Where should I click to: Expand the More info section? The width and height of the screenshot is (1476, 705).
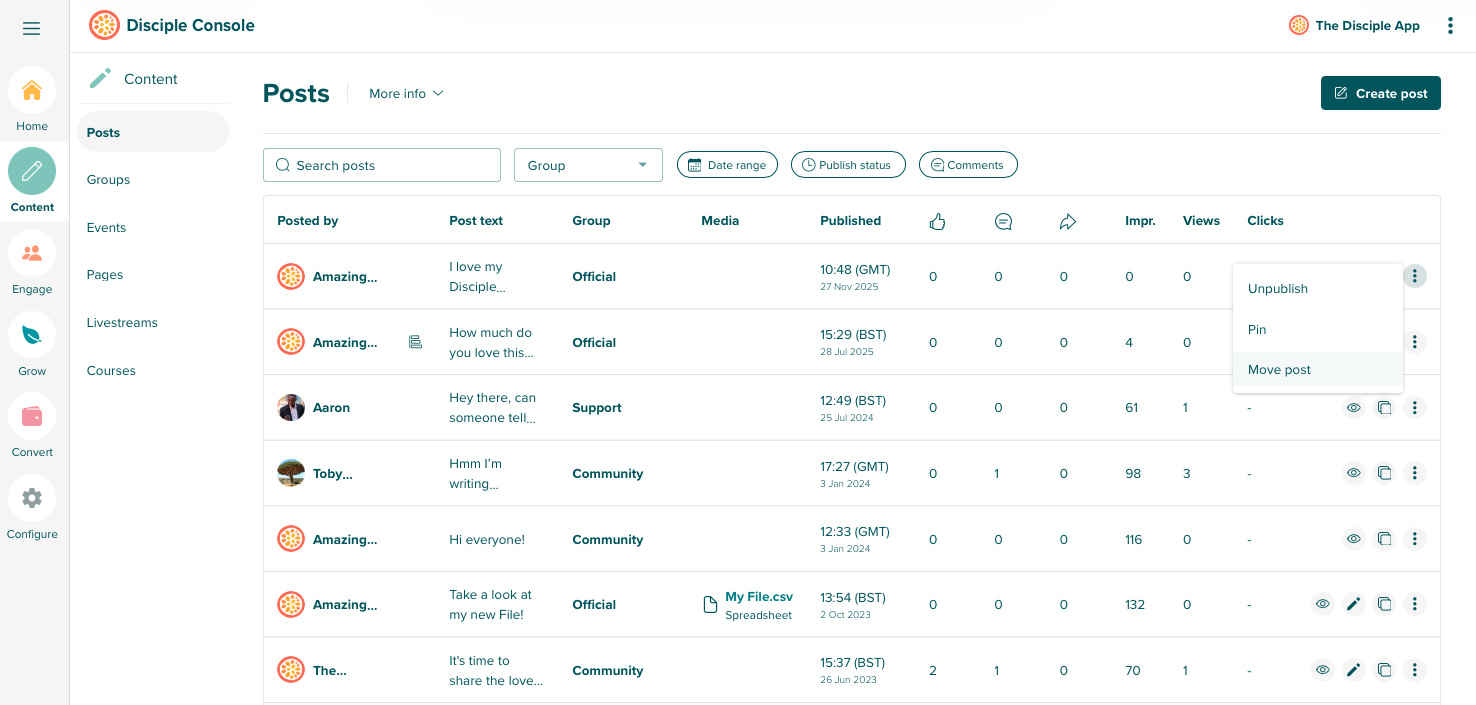(406, 94)
